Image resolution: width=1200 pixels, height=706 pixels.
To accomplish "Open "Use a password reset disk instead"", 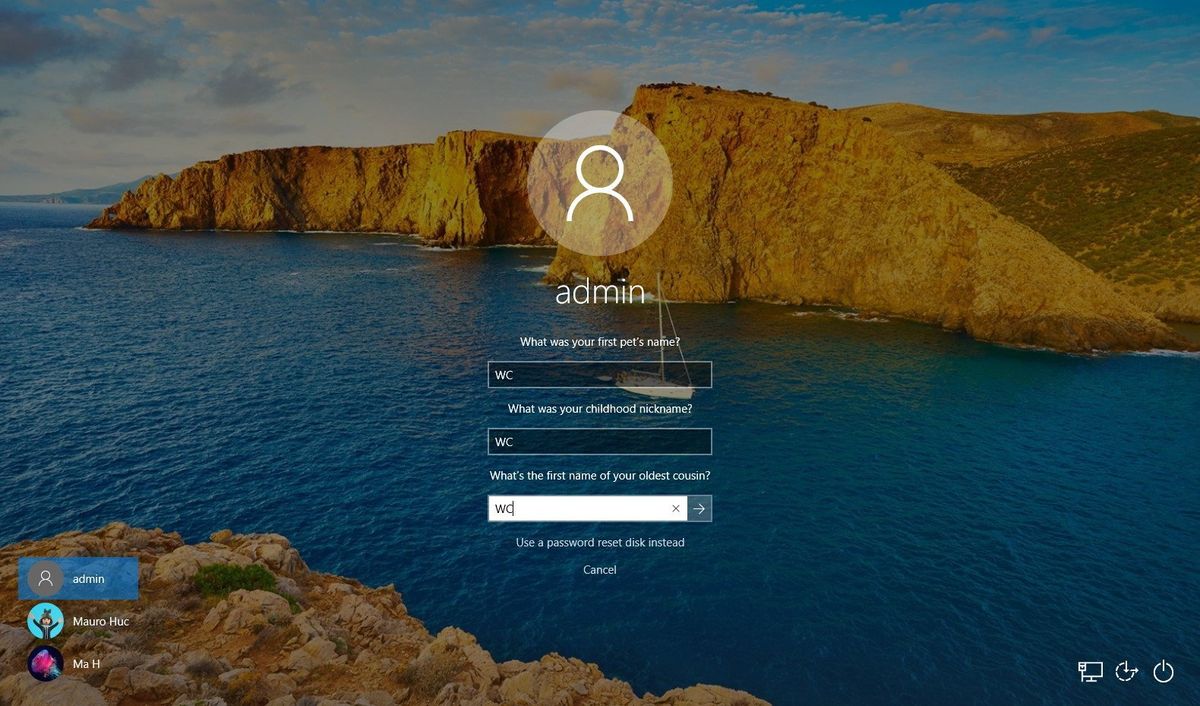I will point(599,542).
